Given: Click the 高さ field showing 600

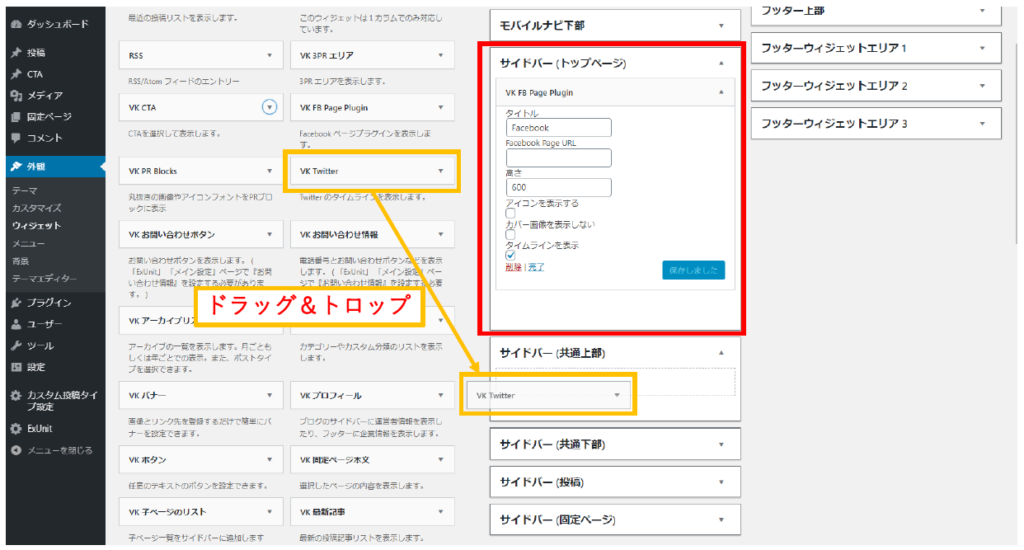Looking at the screenshot, I should tap(559, 187).
